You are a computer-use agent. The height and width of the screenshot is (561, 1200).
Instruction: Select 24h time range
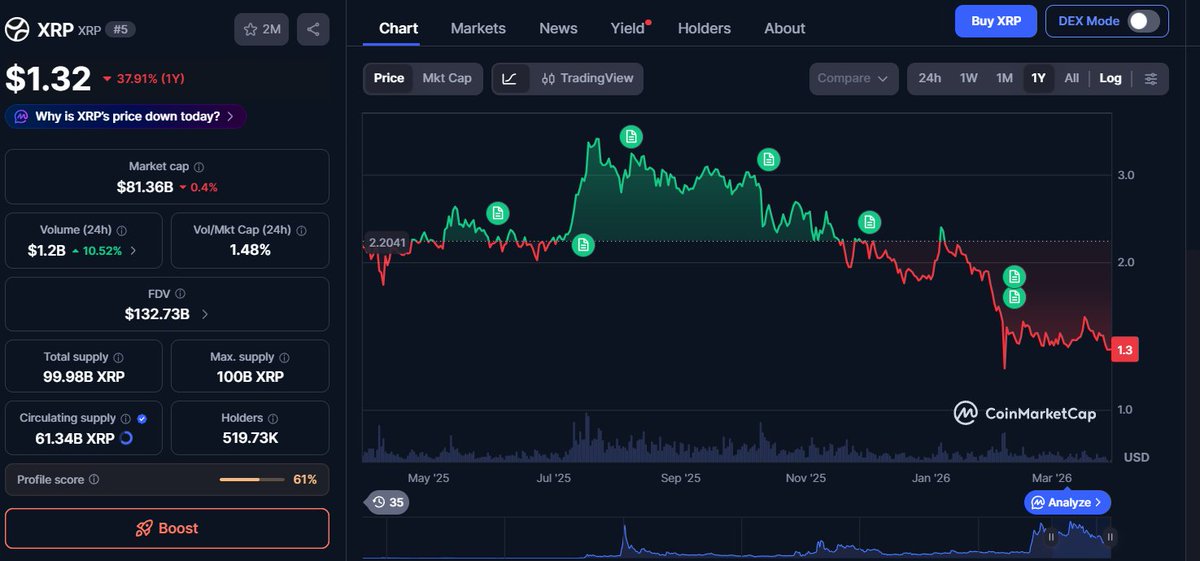[x=930, y=78]
